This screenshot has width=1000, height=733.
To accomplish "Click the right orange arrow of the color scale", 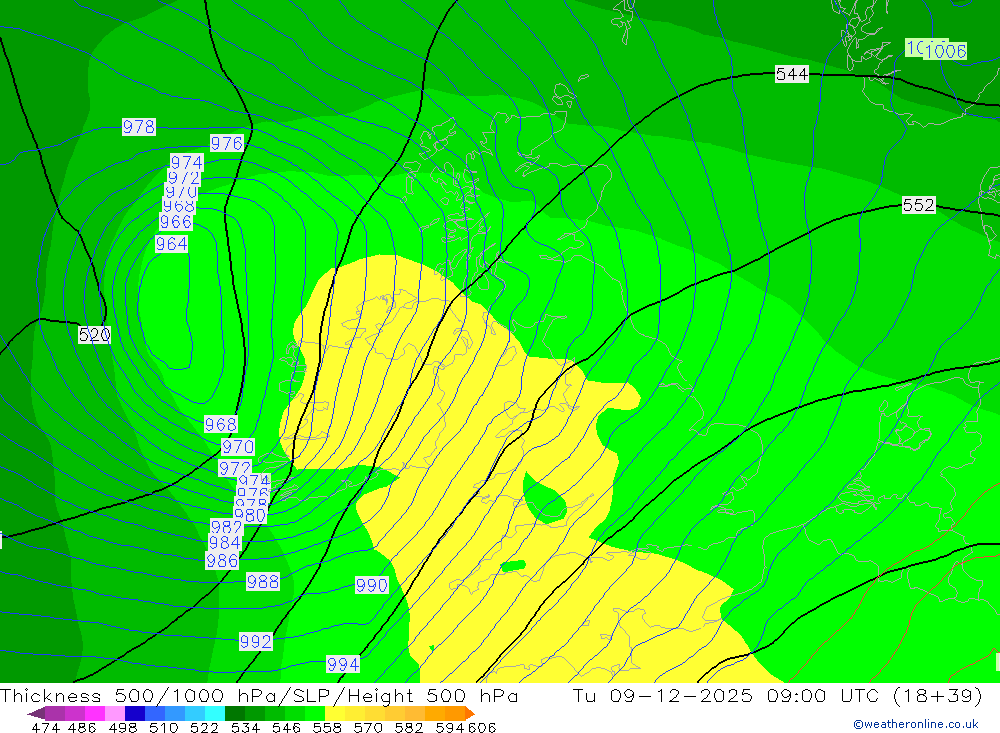I will click(x=470, y=713).
